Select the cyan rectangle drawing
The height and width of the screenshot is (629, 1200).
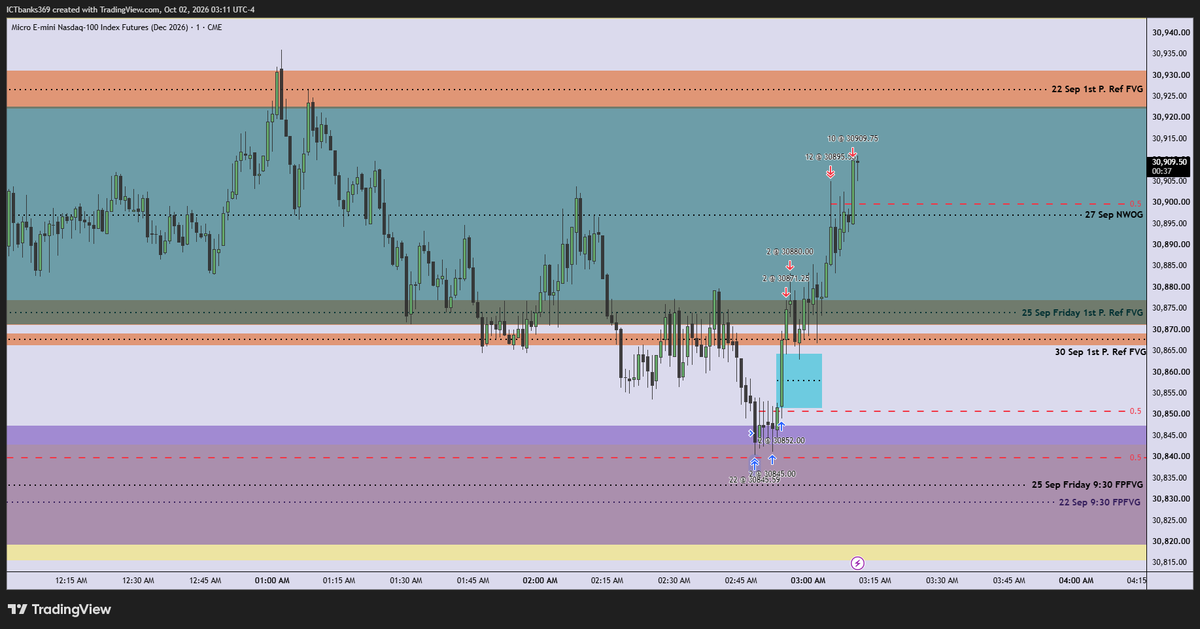coord(800,380)
